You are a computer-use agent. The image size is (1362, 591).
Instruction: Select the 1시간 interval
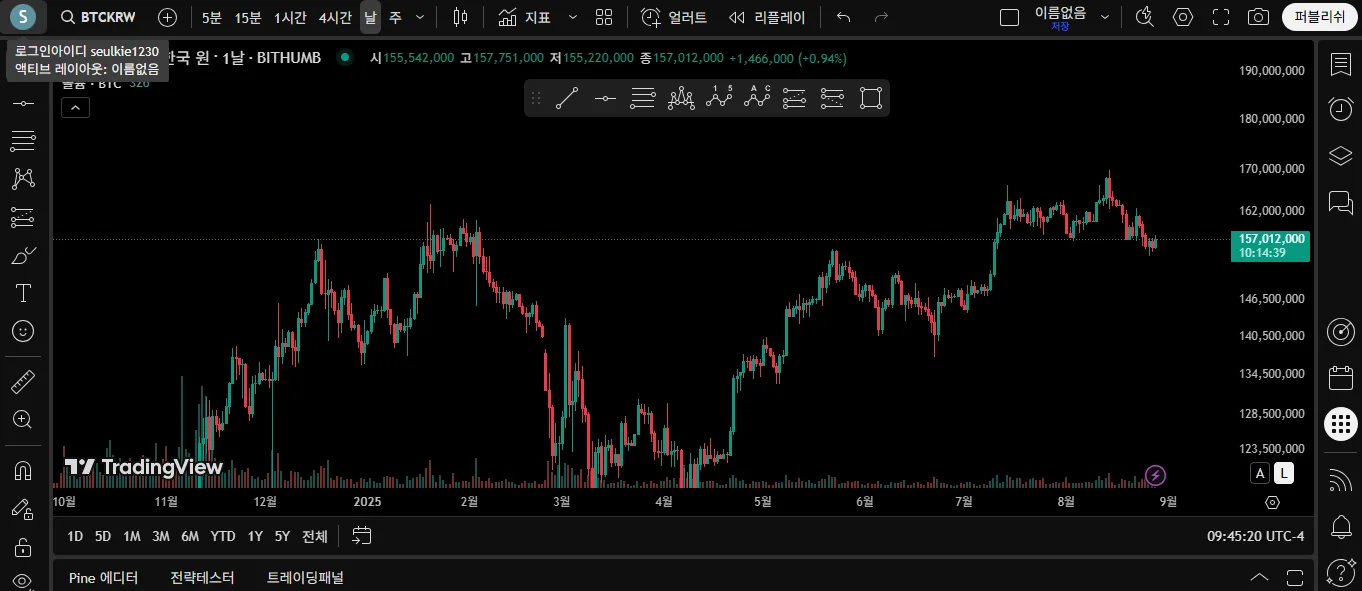click(x=290, y=17)
